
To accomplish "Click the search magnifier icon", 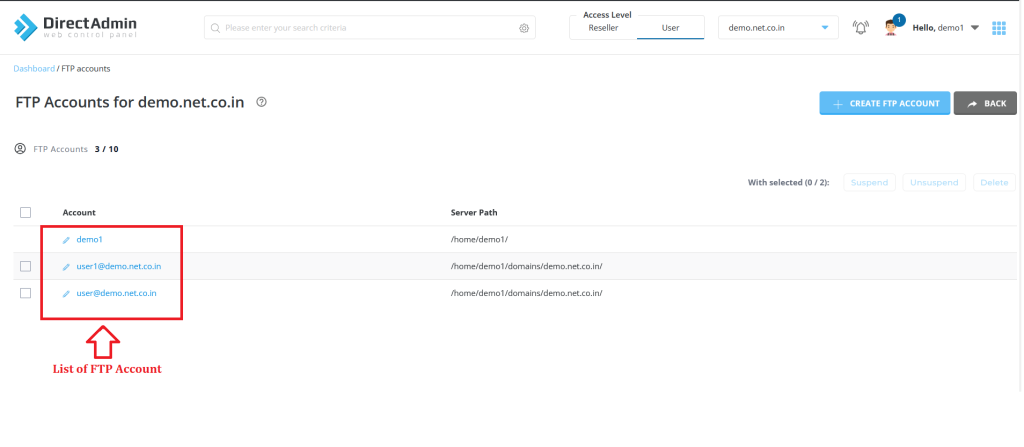I will 215,28.
